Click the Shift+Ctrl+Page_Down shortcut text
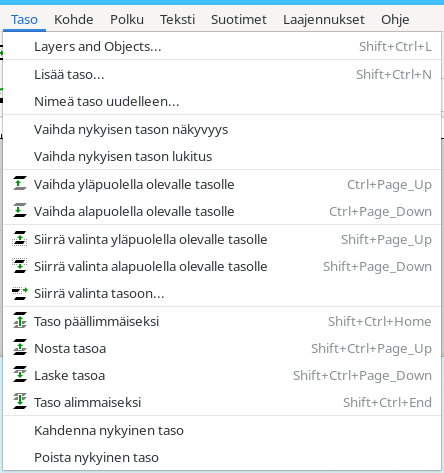 point(362,376)
